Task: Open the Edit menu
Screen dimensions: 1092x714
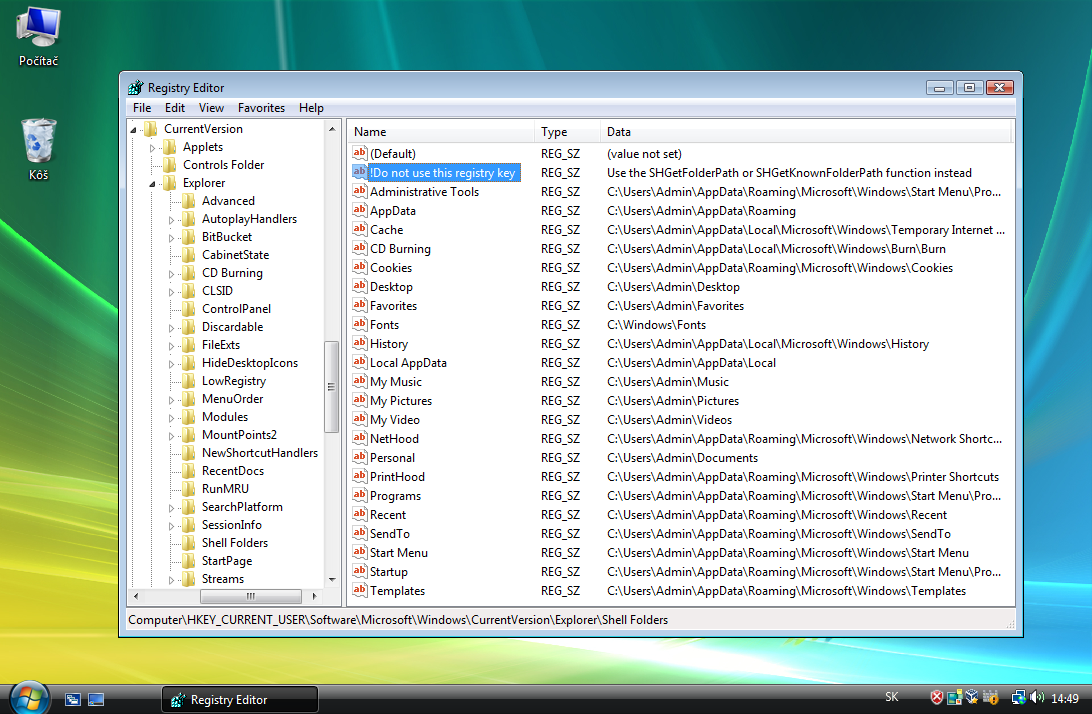Action: pyautogui.click(x=175, y=108)
